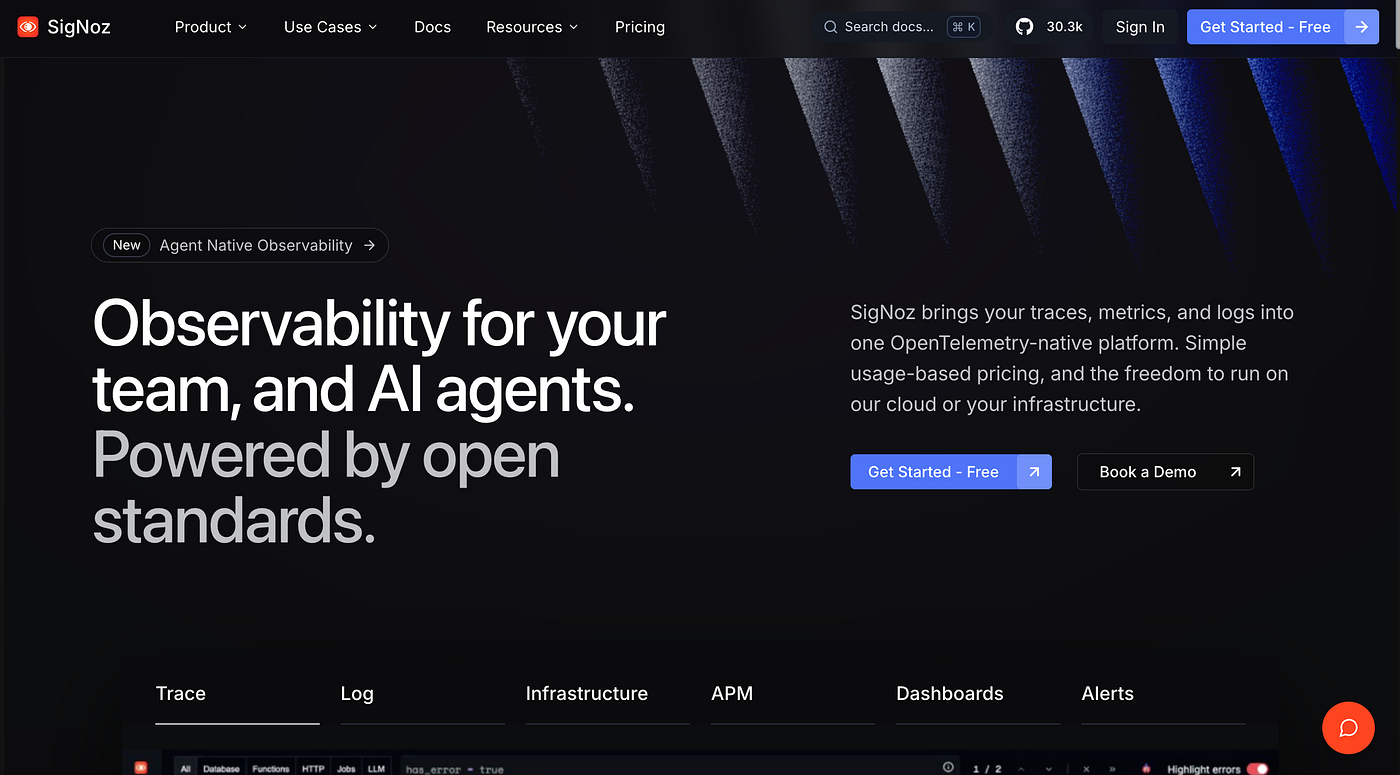Switch to the Log tab
This screenshot has height=775, width=1400.
422,694
